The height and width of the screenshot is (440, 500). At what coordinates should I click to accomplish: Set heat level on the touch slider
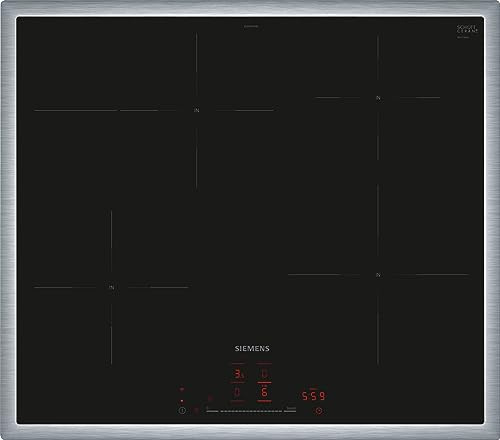pos(251,411)
